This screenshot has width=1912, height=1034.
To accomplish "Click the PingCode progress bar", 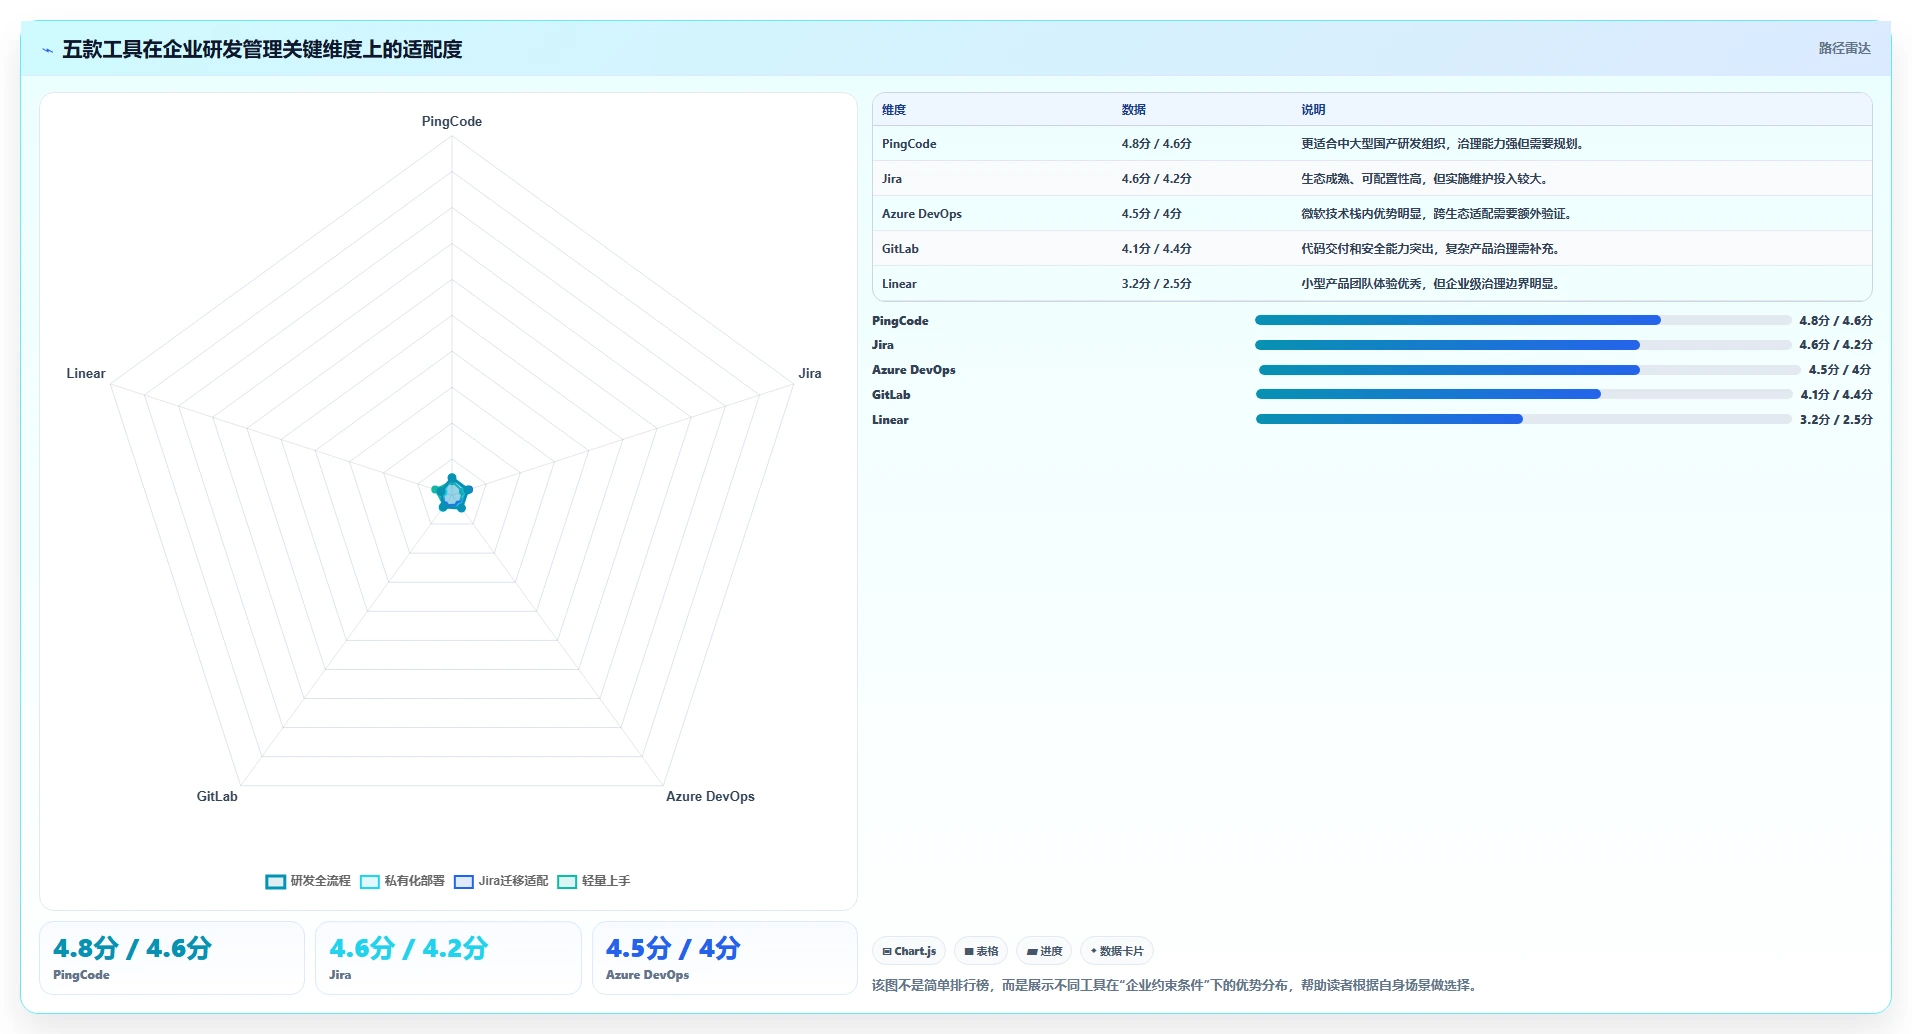I will (x=1523, y=320).
